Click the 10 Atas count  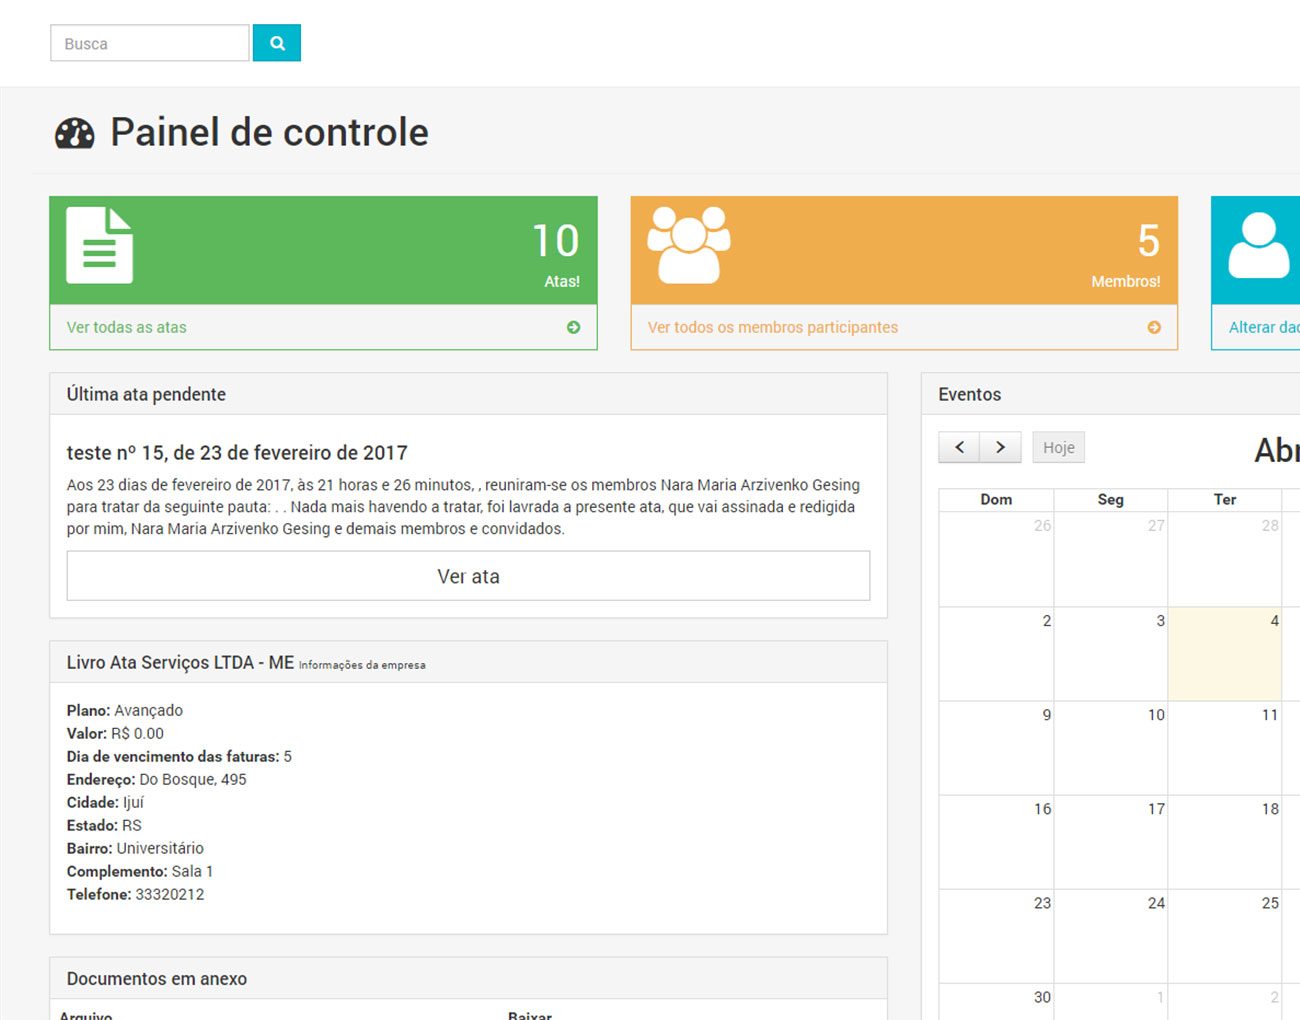[x=555, y=241]
